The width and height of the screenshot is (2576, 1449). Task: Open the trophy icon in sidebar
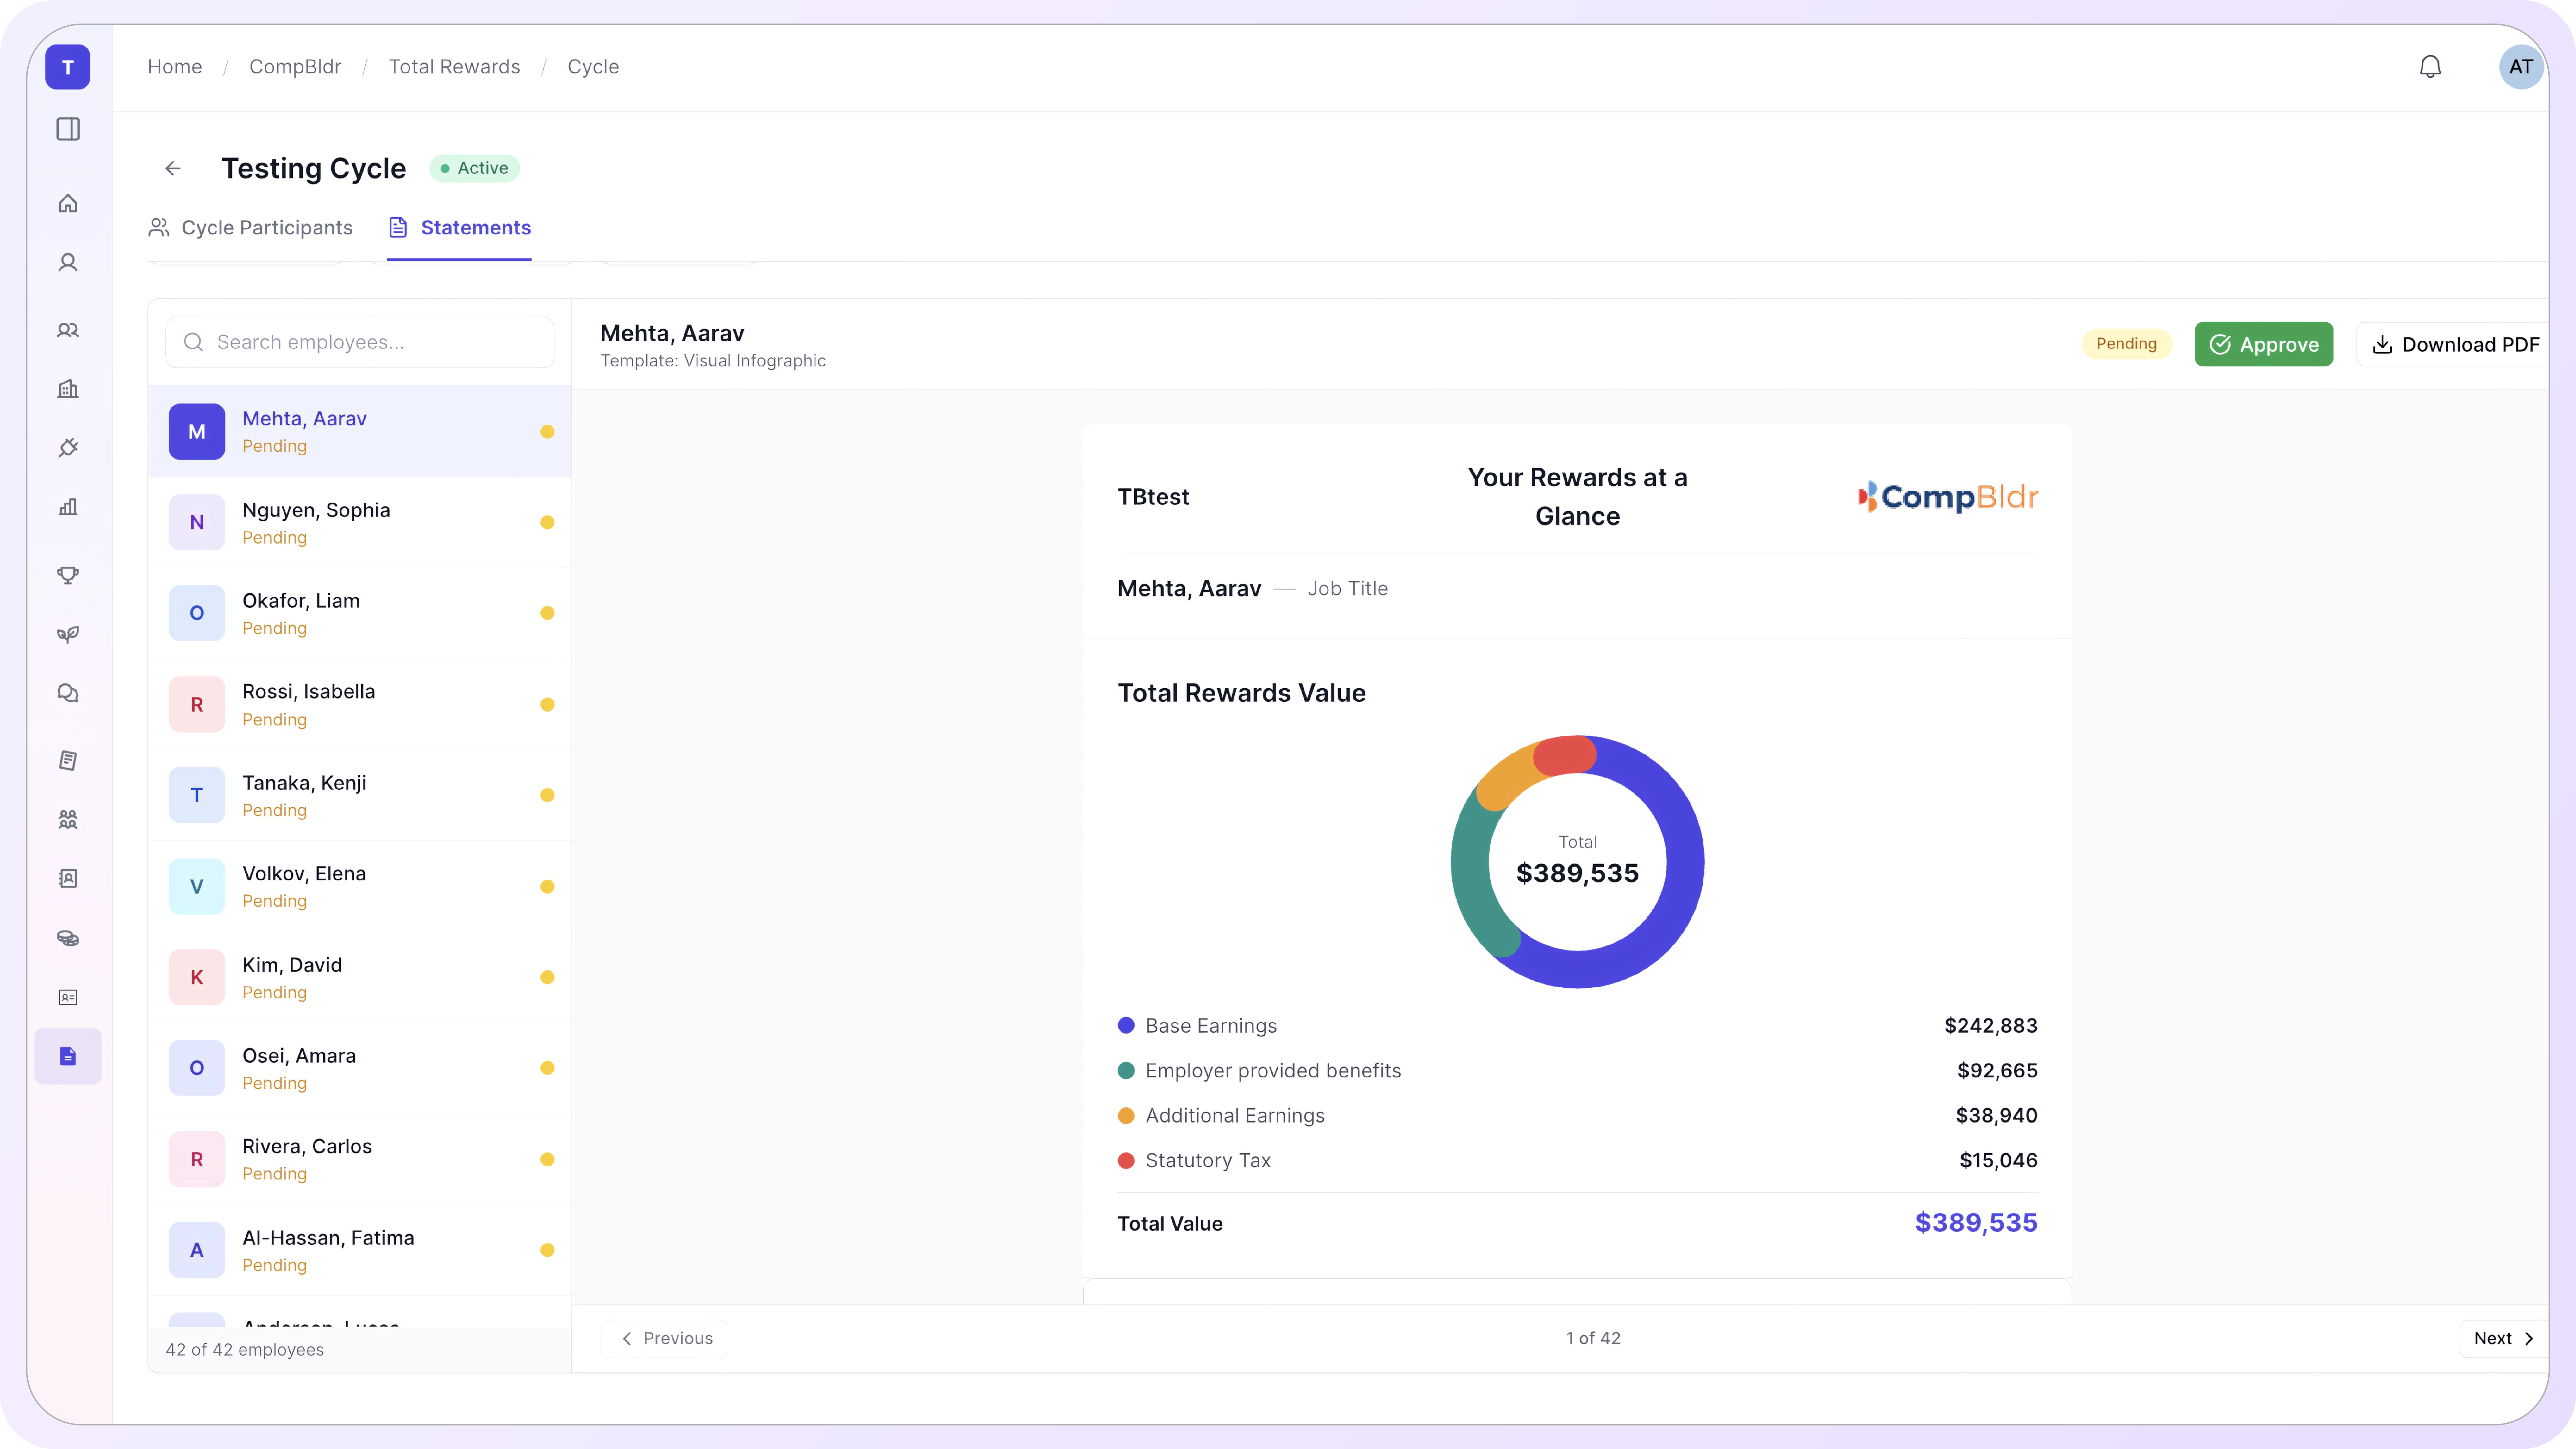[68, 575]
